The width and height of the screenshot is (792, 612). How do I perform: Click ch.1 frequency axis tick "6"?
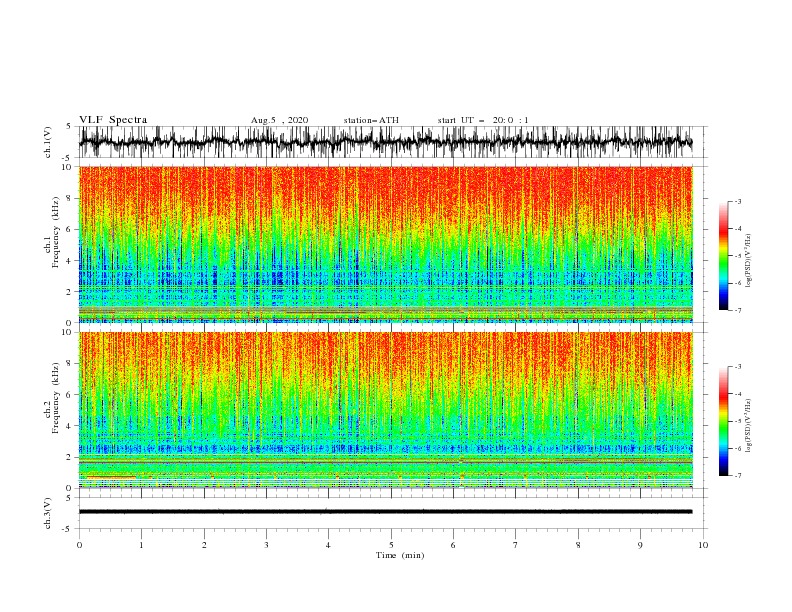coord(70,229)
